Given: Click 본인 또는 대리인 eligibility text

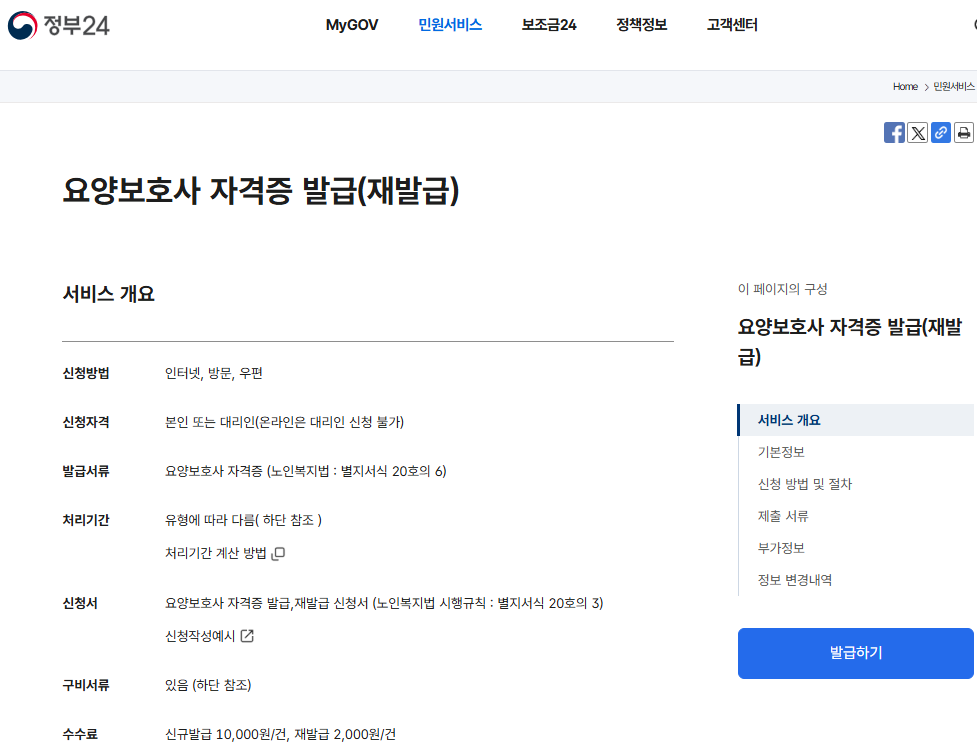Looking at the screenshot, I should [x=284, y=423].
